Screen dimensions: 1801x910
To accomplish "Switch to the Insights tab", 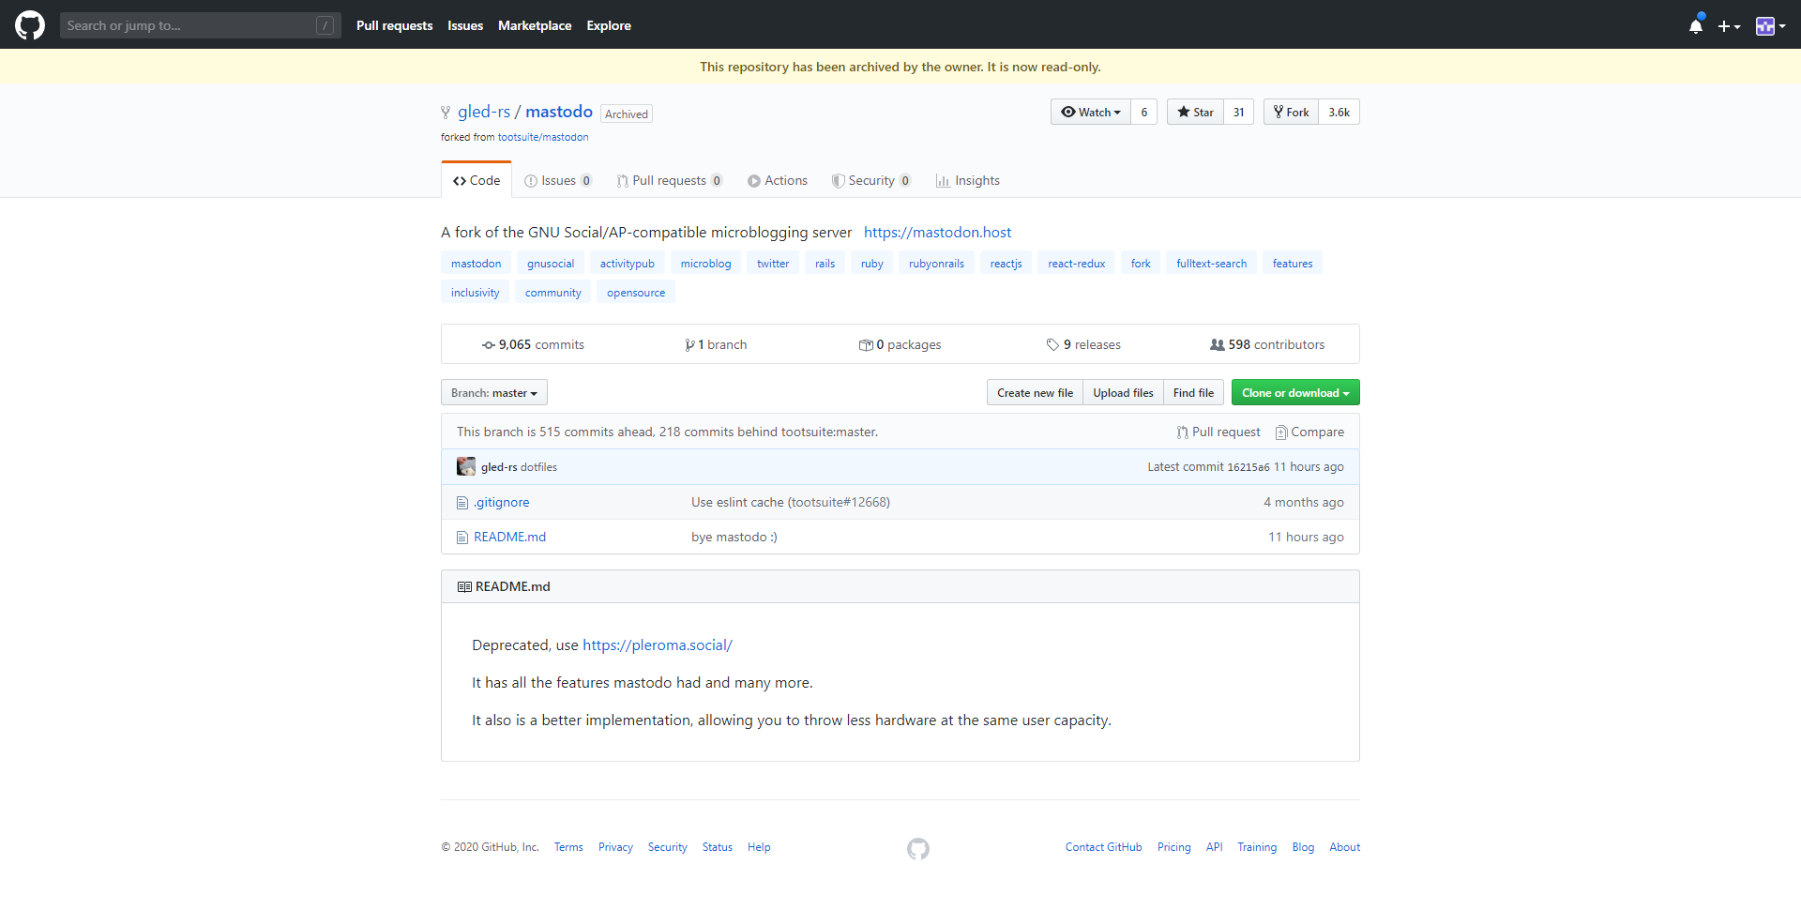I will 967,181.
